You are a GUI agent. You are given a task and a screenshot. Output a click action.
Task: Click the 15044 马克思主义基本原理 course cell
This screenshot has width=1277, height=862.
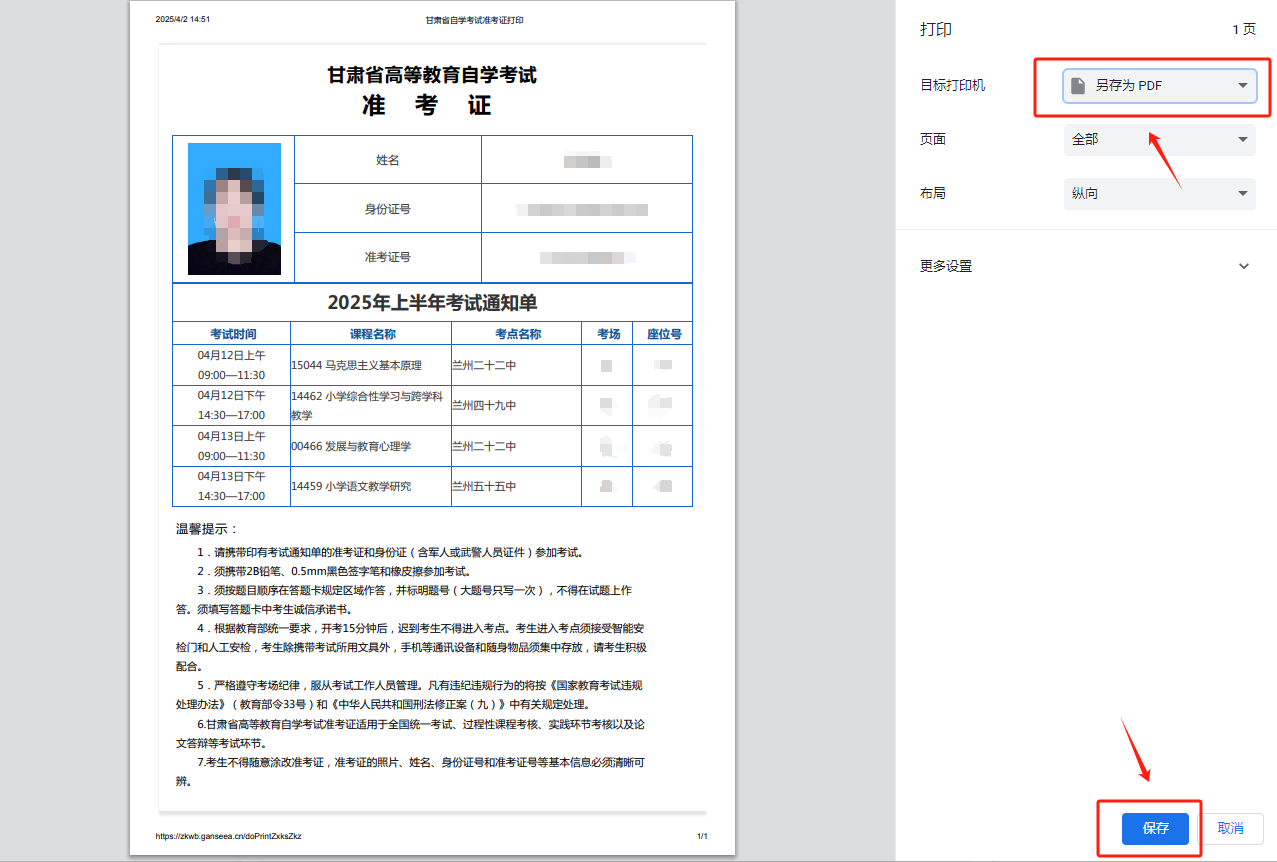pyautogui.click(x=356, y=366)
